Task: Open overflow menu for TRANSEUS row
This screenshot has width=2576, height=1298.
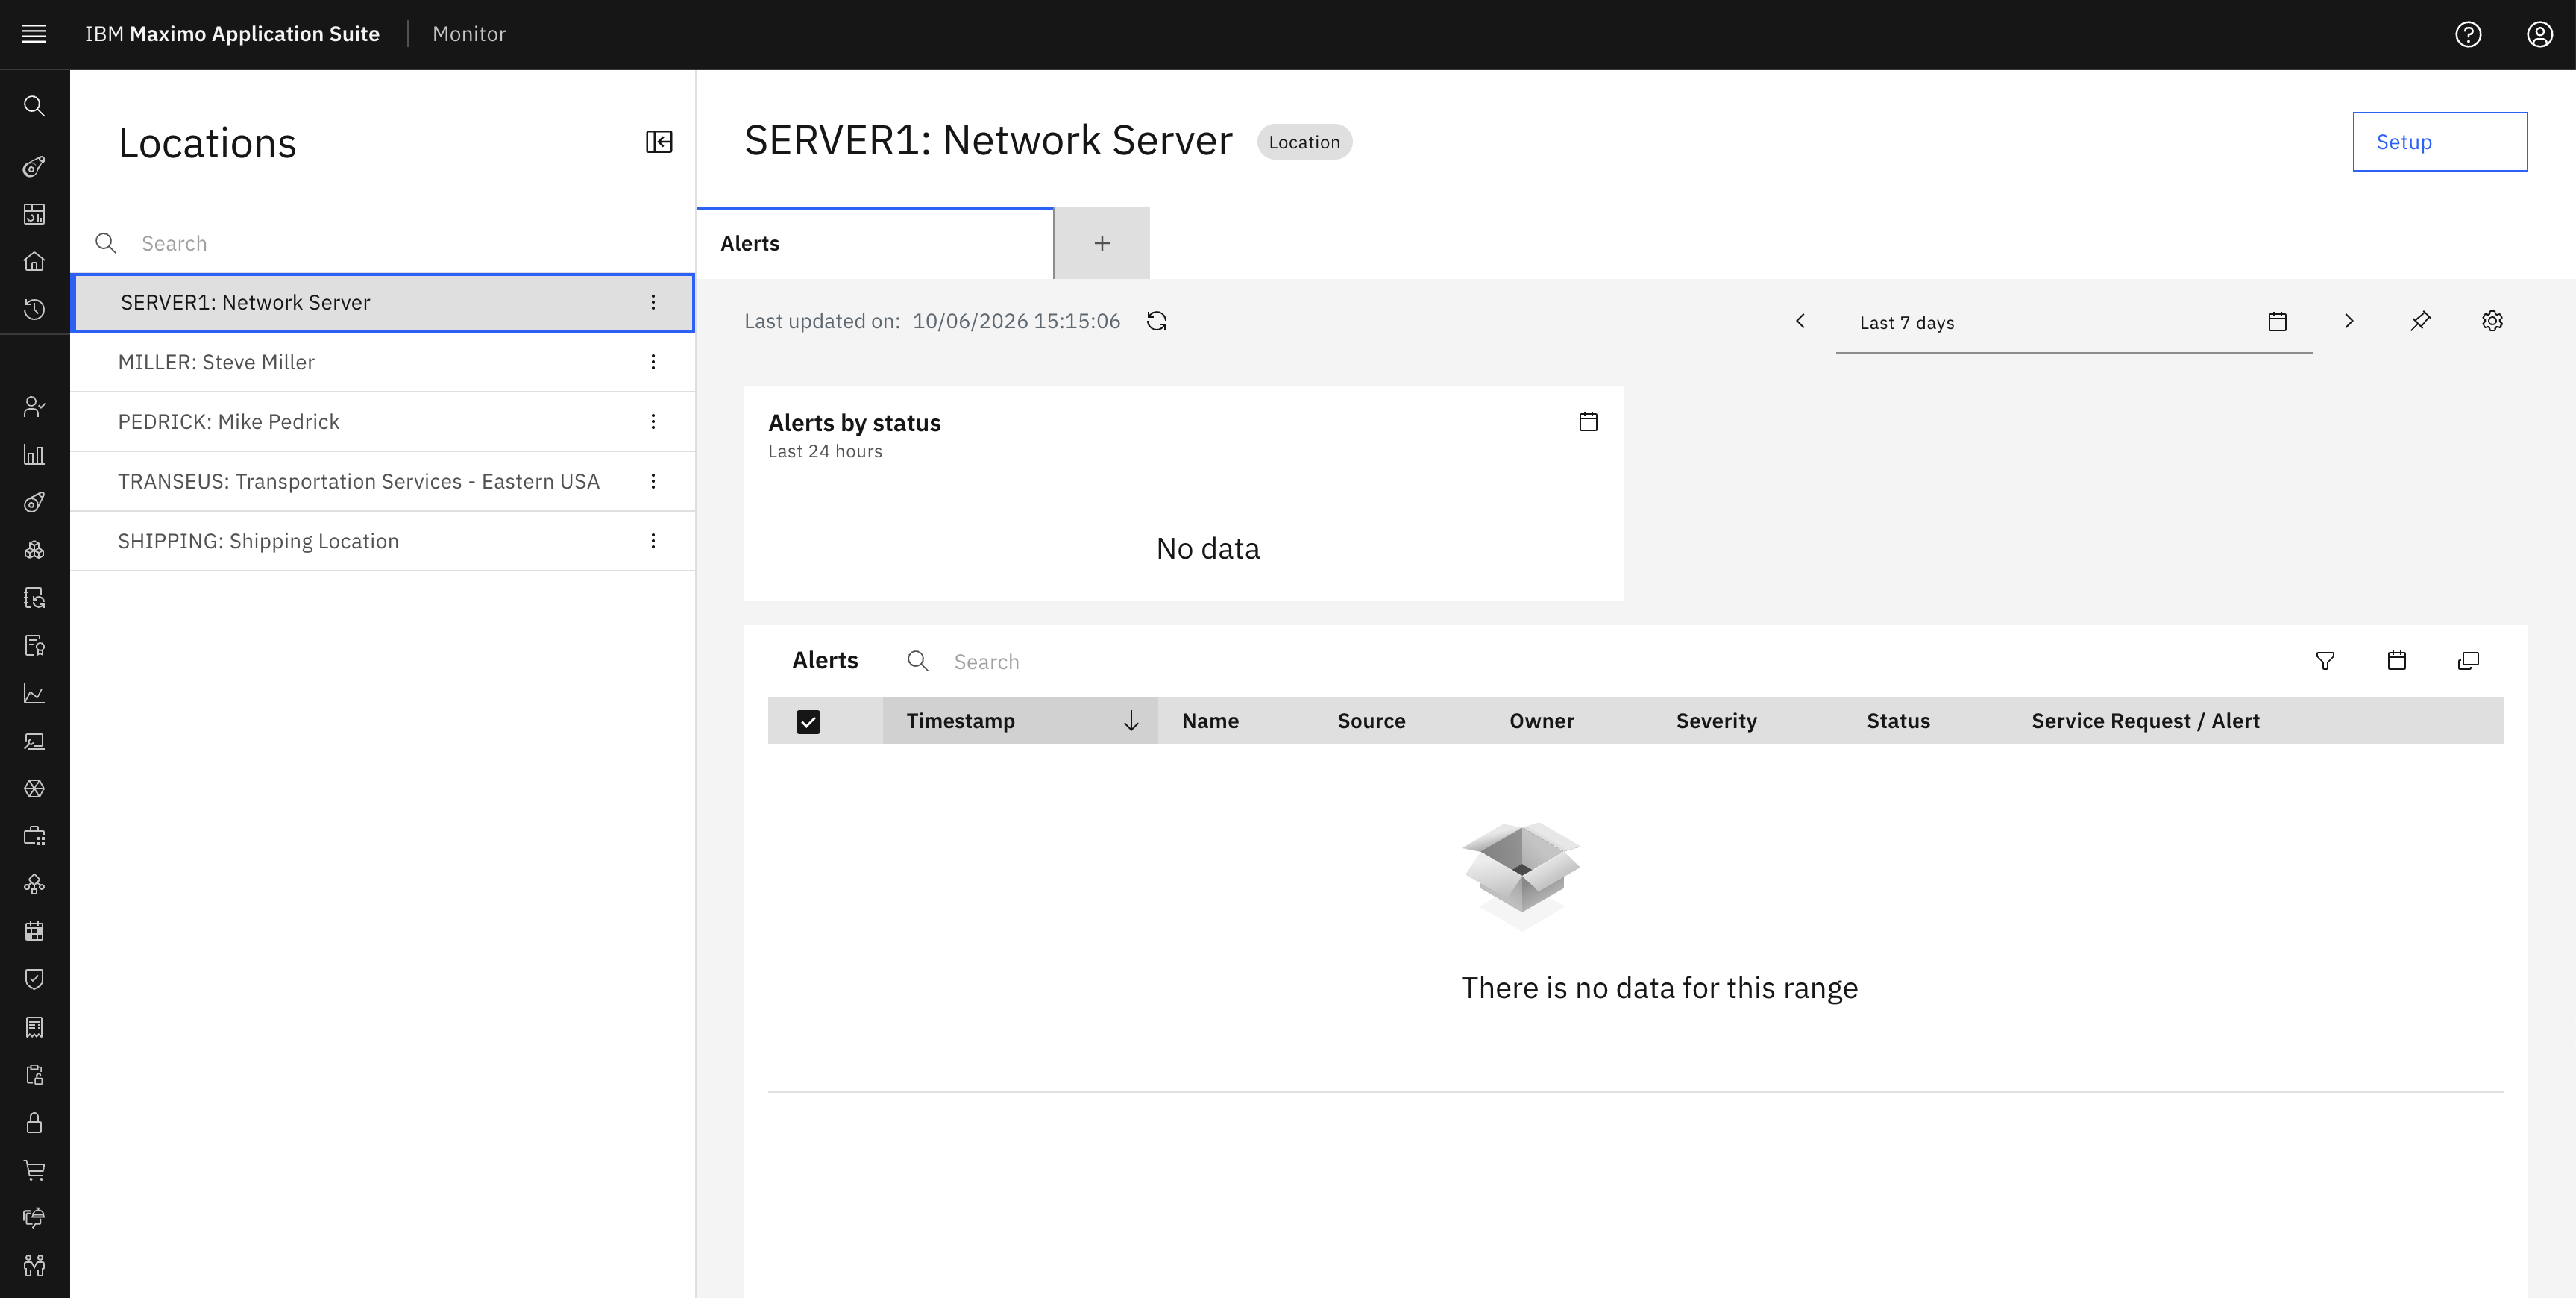Action: pyautogui.click(x=653, y=481)
